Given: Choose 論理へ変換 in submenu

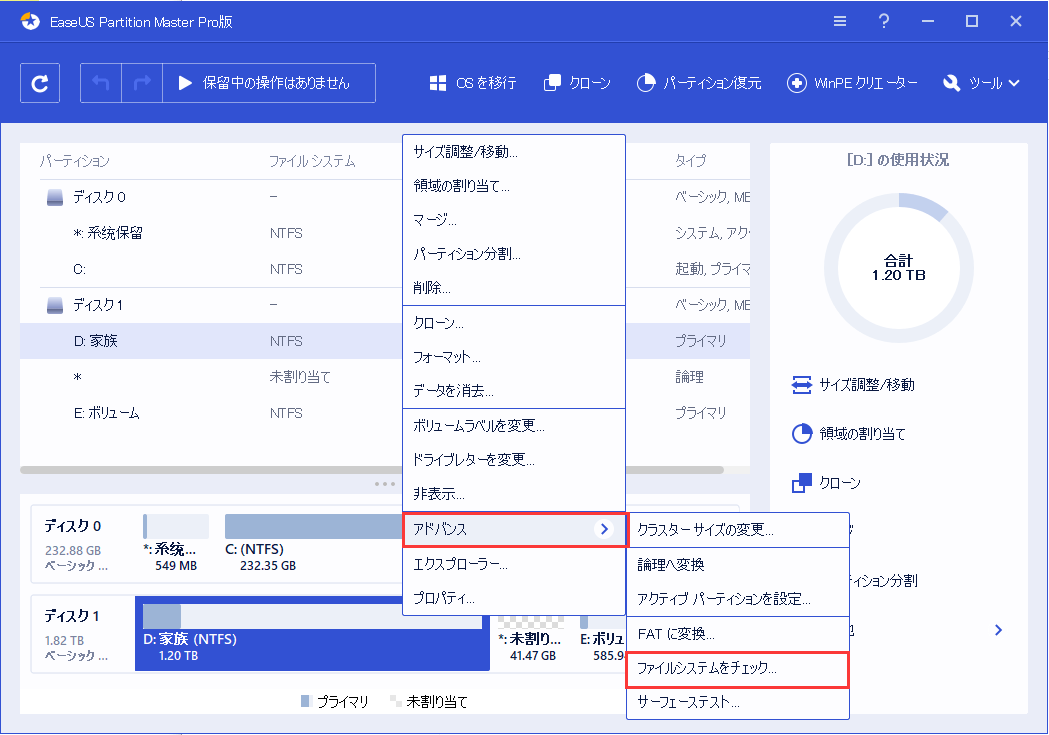Looking at the screenshot, I should [x=738, y=565].
